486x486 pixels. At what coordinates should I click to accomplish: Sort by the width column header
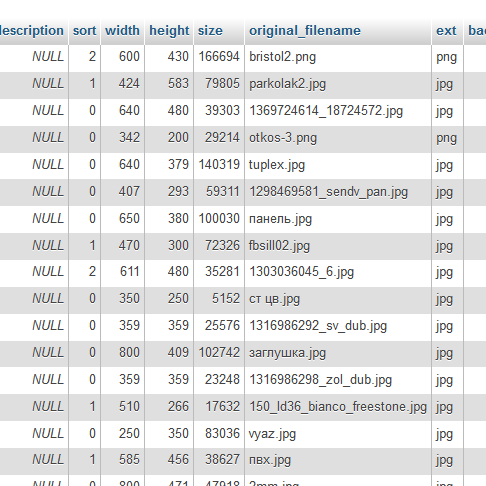[x=122, y=31]
